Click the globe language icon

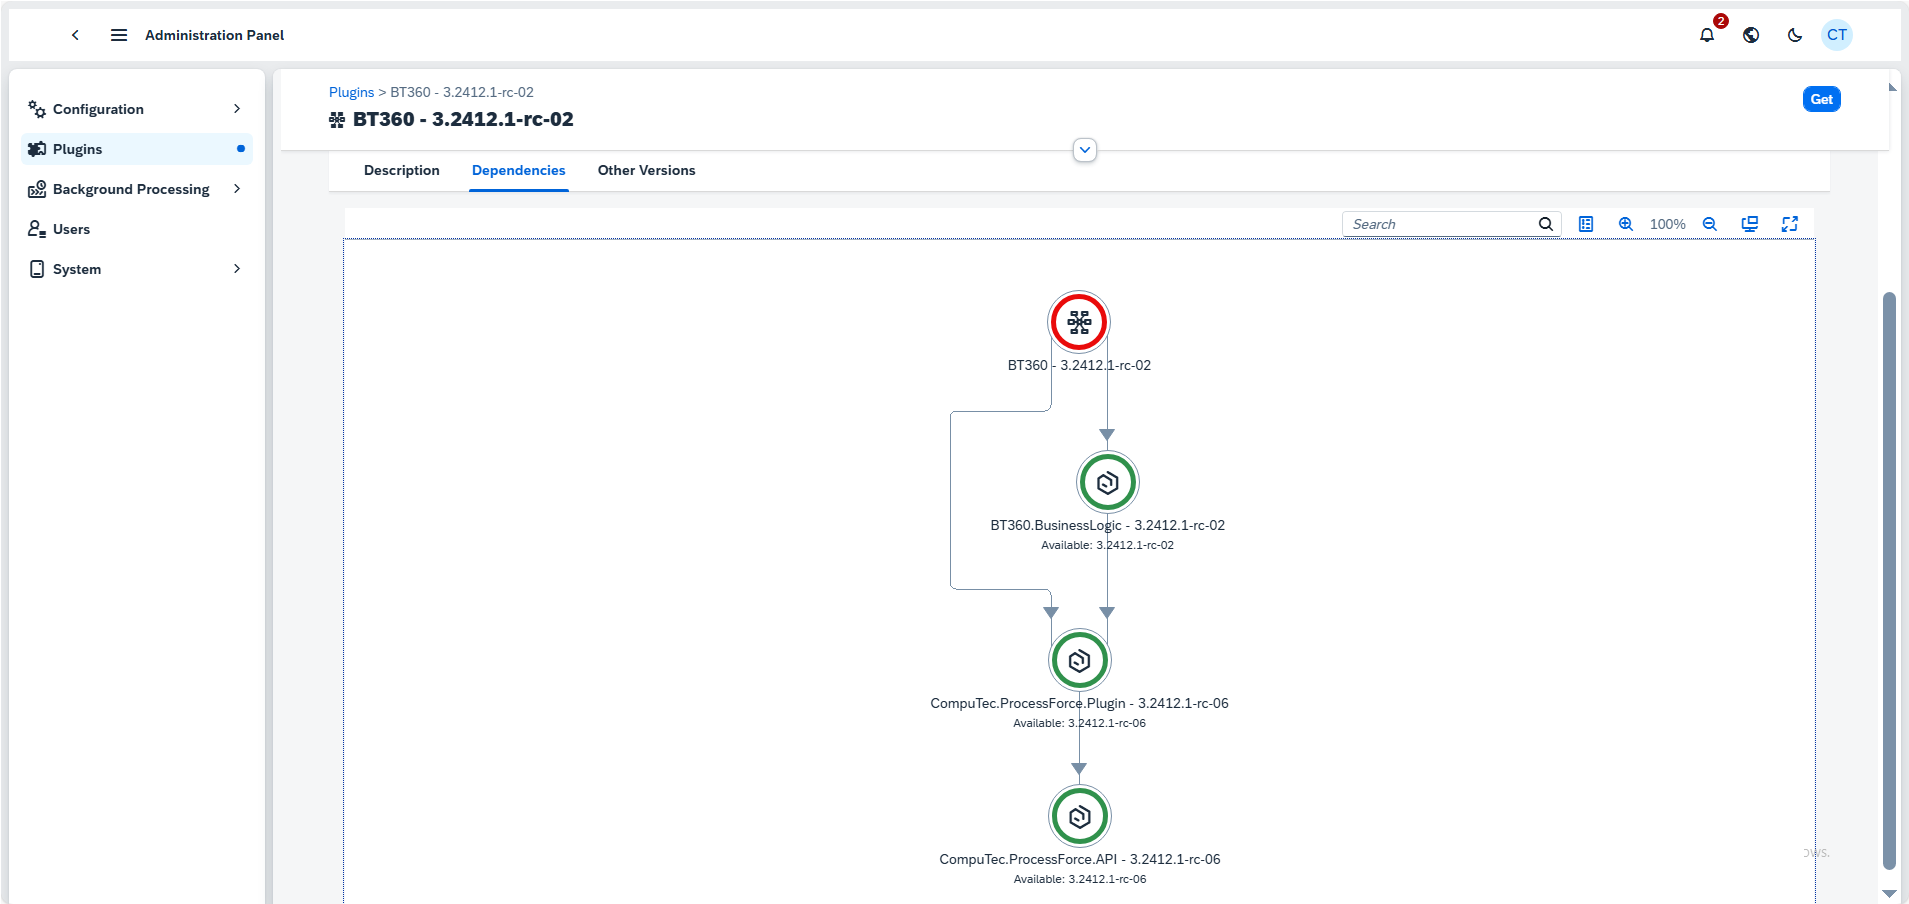[x=1751, y=35]
